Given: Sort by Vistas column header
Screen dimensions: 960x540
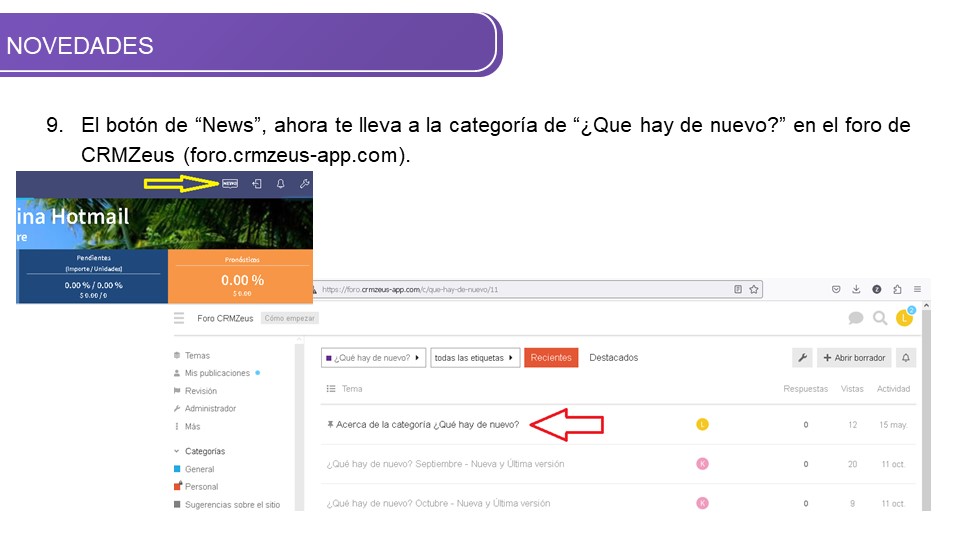Looking at the screenshot, I should tap(852, 389).
